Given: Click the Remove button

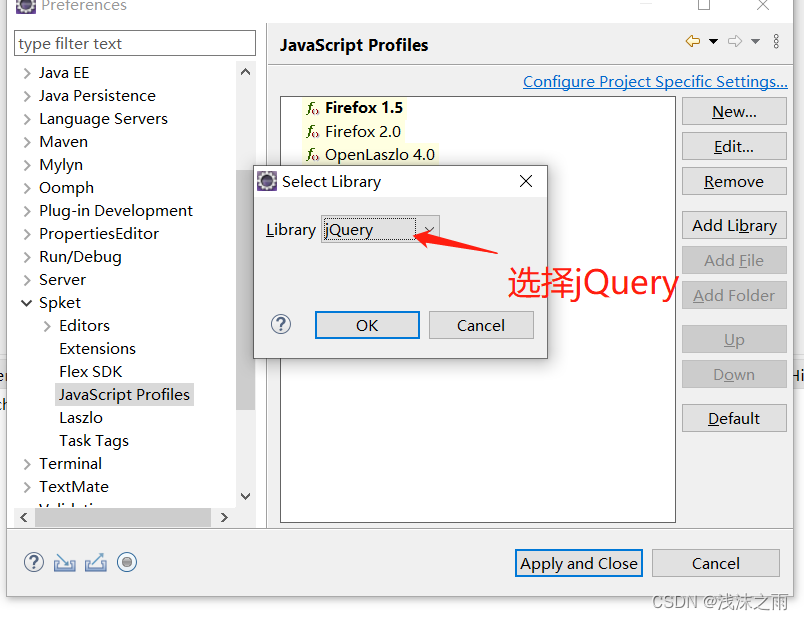Looking at the screenshot, I should pyautogui.click(x=734, y=181).
